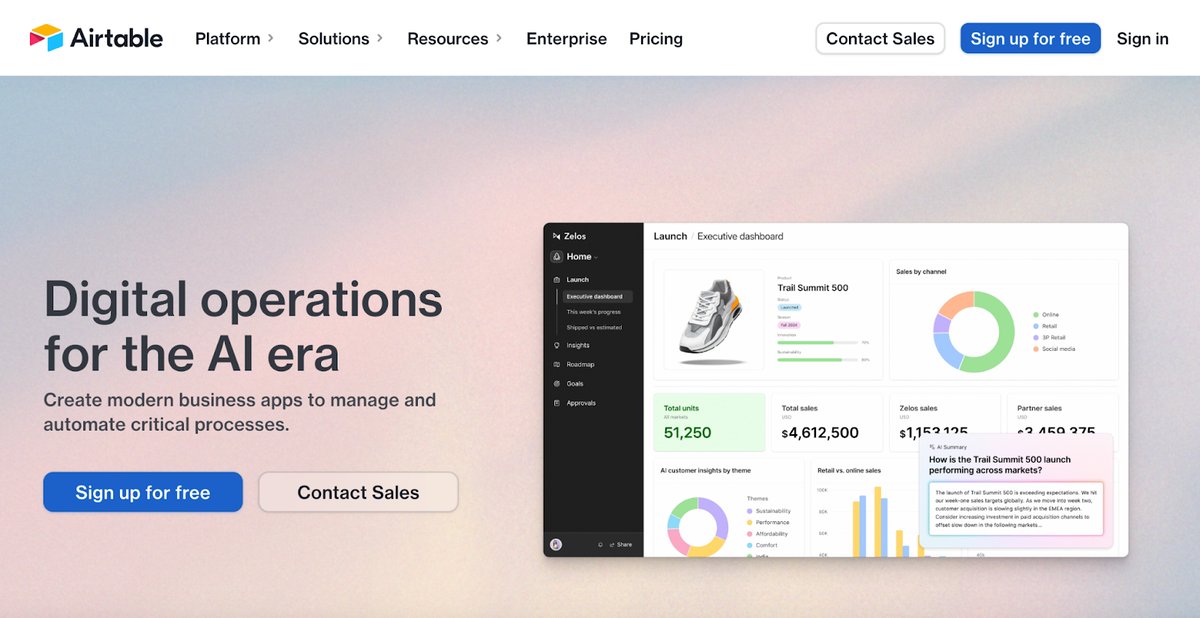
Task: Open the Enterprise page
Action: tap(566, 39)
